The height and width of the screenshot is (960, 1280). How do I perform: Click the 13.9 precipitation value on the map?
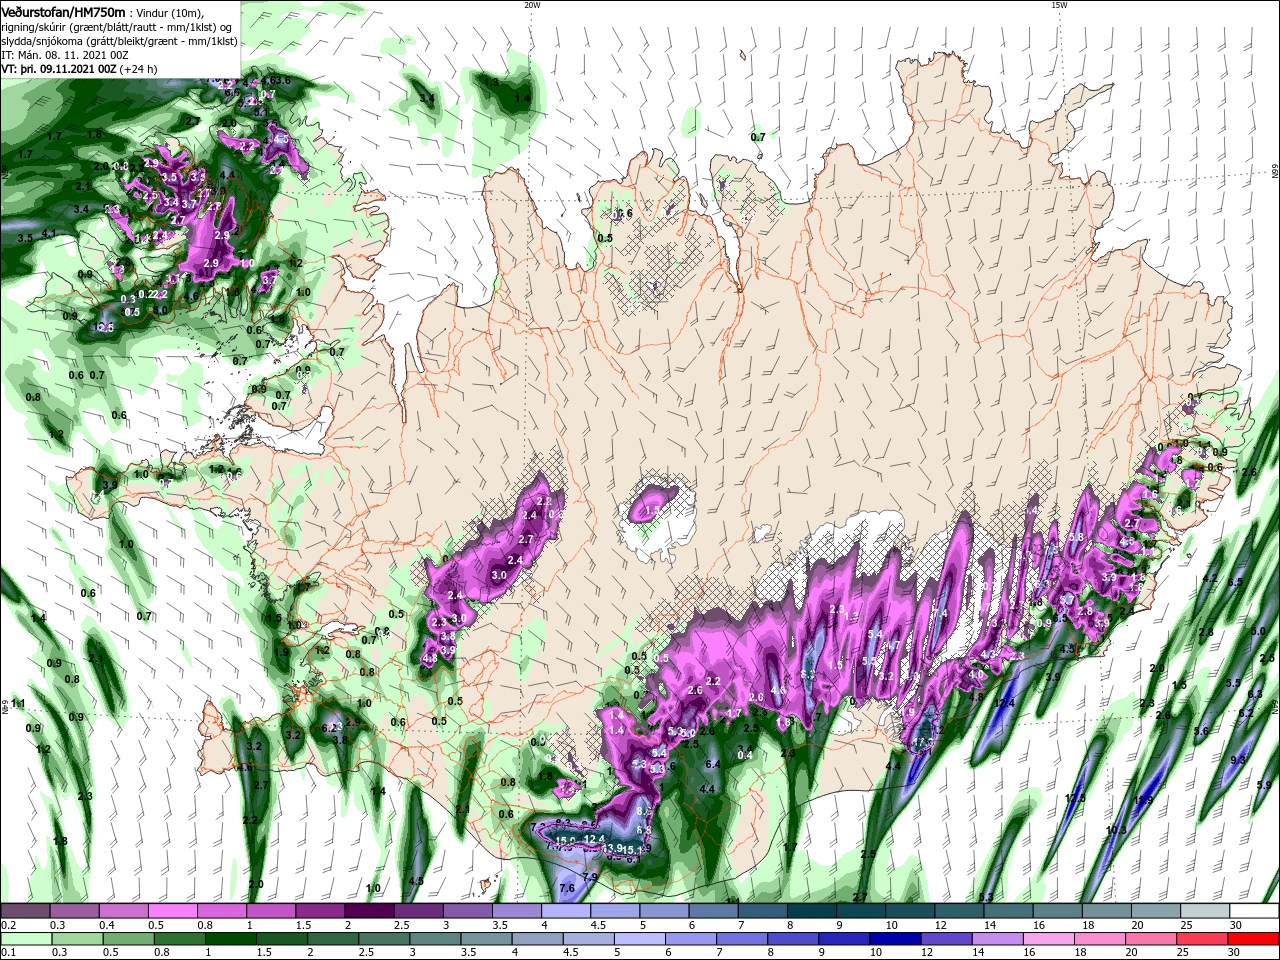click(x=613, y=848)
